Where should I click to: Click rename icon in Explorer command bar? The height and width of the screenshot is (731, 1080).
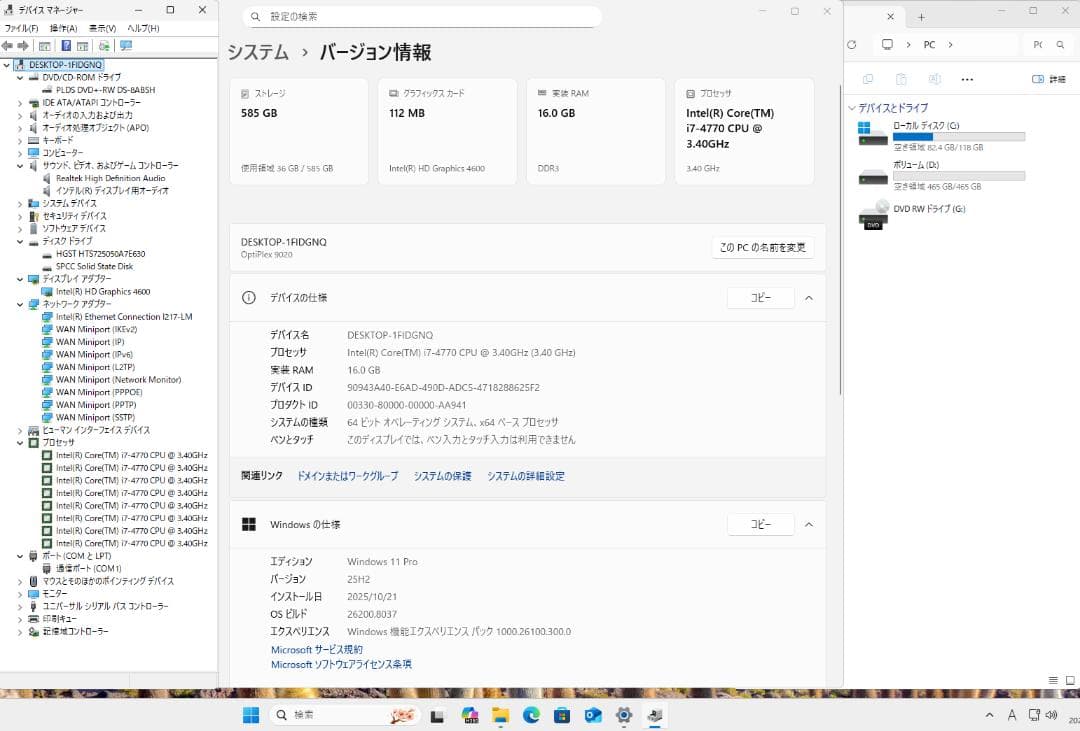tap(935, 79)
